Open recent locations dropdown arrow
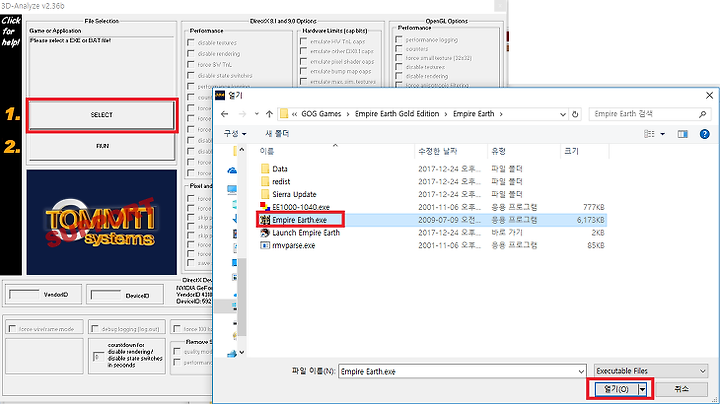Image resolution: width=720 pixels, height=404 pixels. (x=257, y=114)
